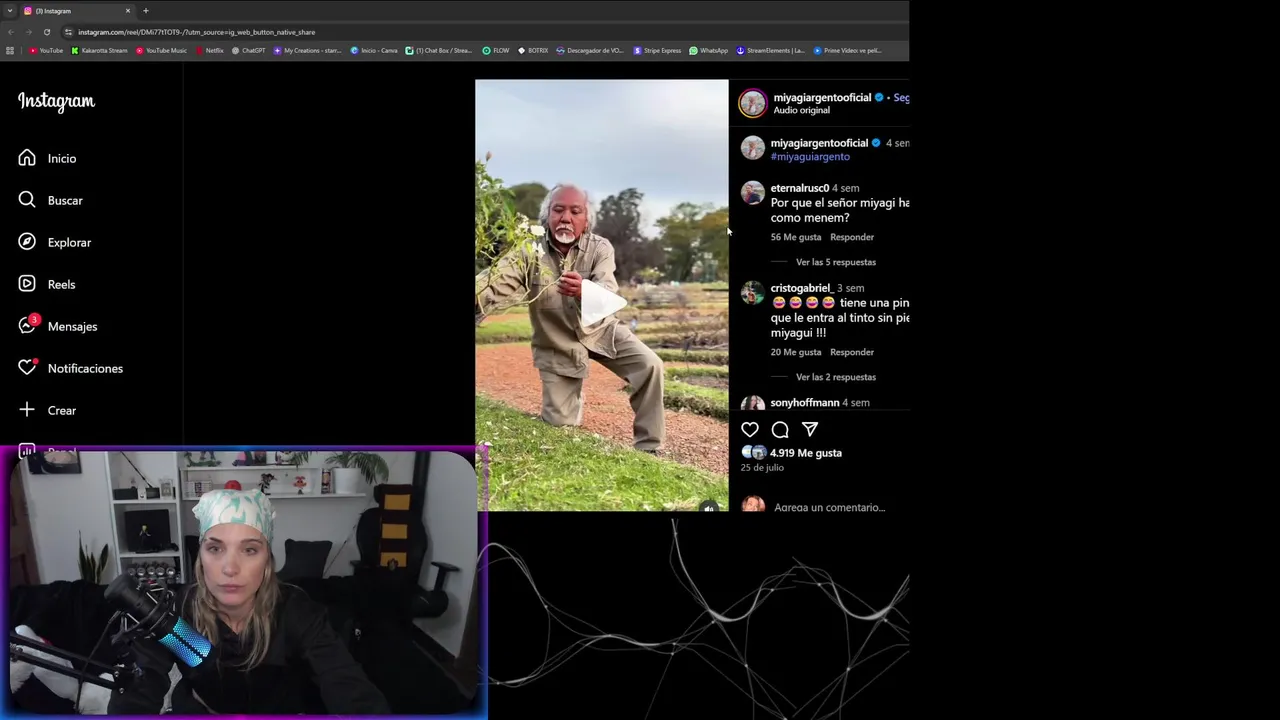Open ChatGPT bookmark
The image size is (1280, 720).
(x=248, y=50)
